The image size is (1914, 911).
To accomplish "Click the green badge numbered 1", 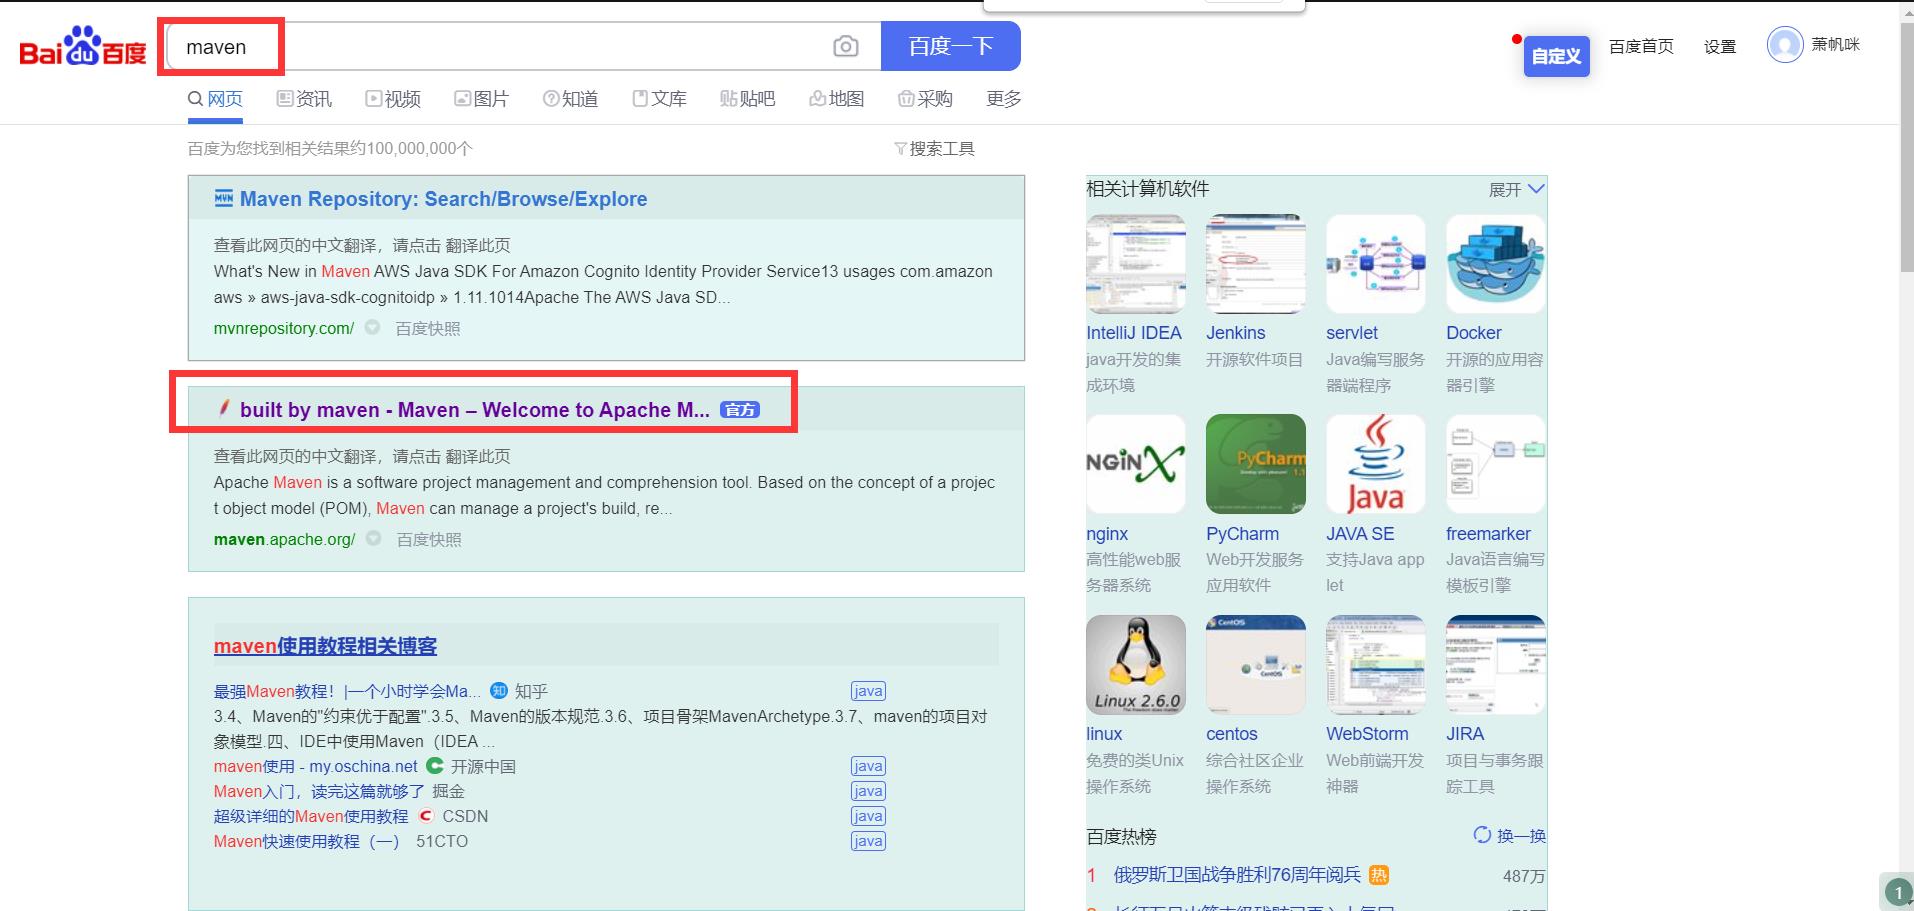I will (1898, 892).
